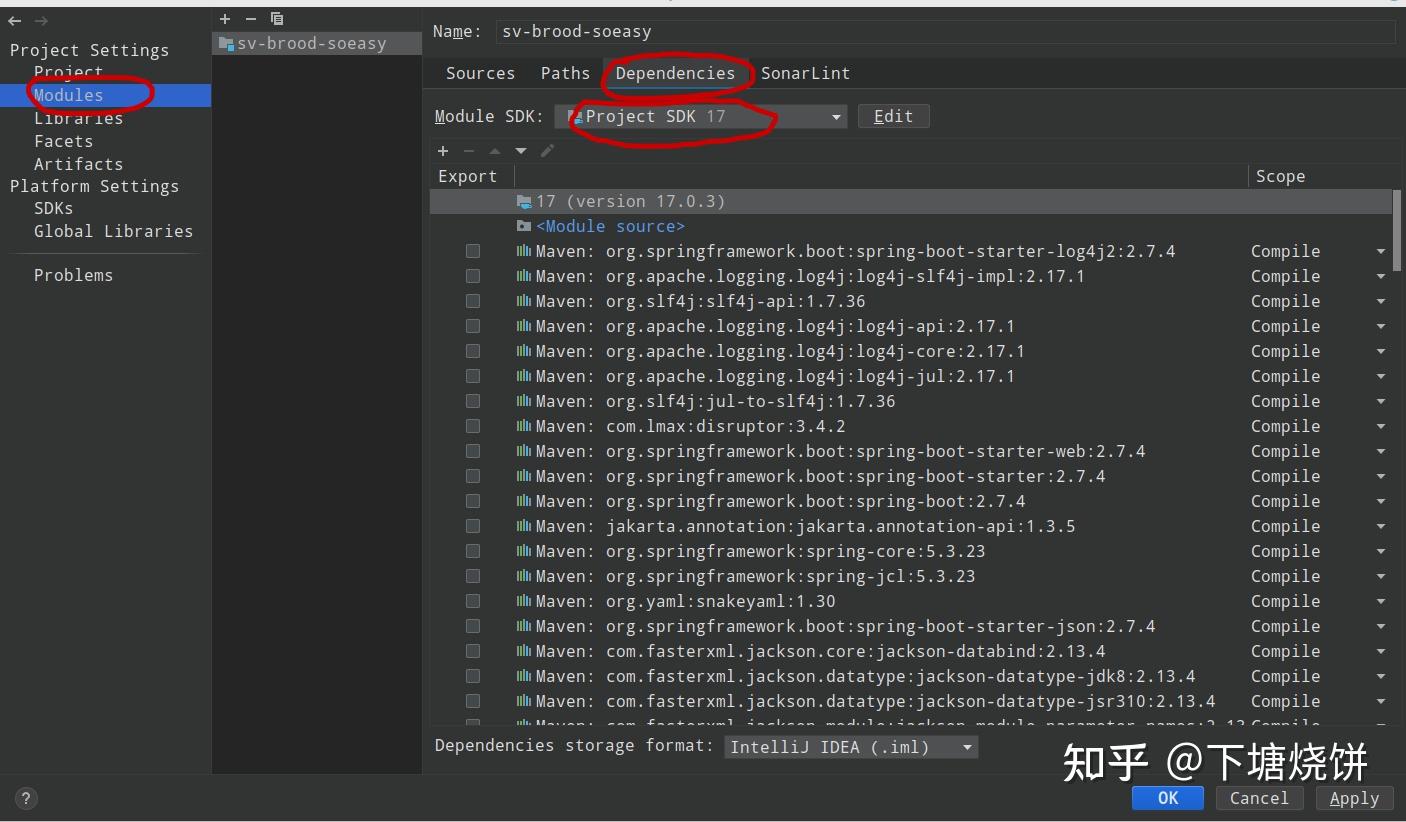Viewport: 1406px width, 822px height.
Task: Add a new dependency using the plus icon
Action: [443, 151]
